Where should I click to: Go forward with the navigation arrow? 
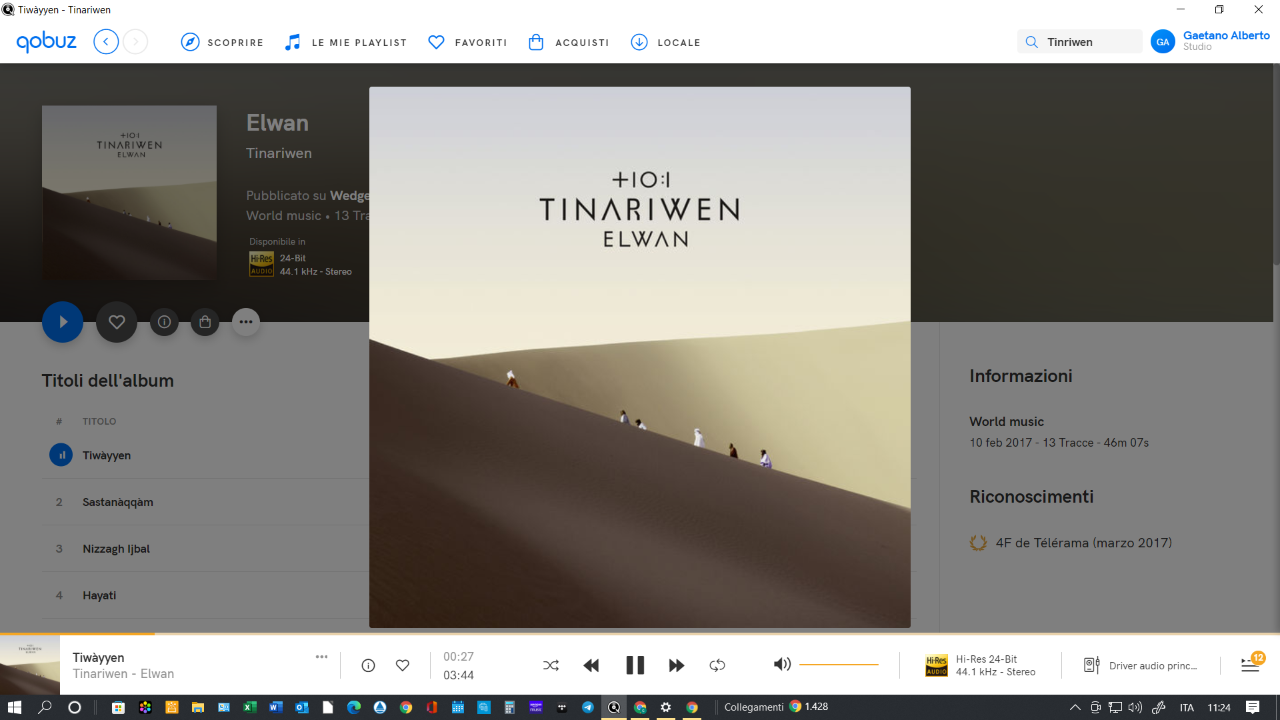[136, 42]
